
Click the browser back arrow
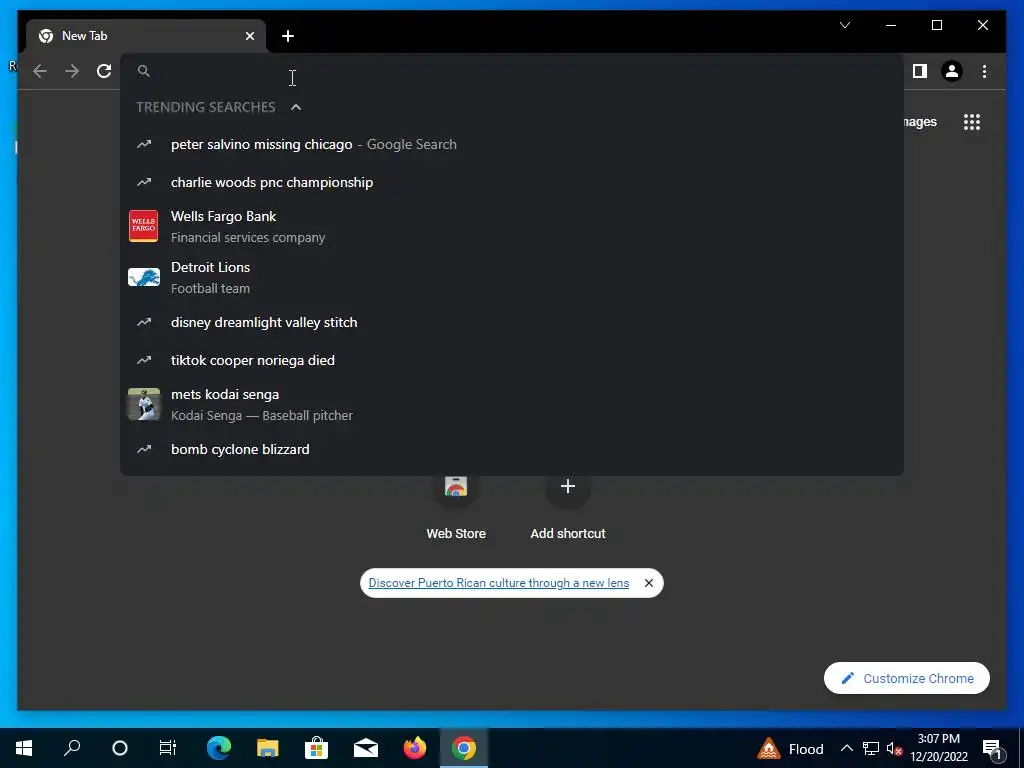click(x=40, y=71)
